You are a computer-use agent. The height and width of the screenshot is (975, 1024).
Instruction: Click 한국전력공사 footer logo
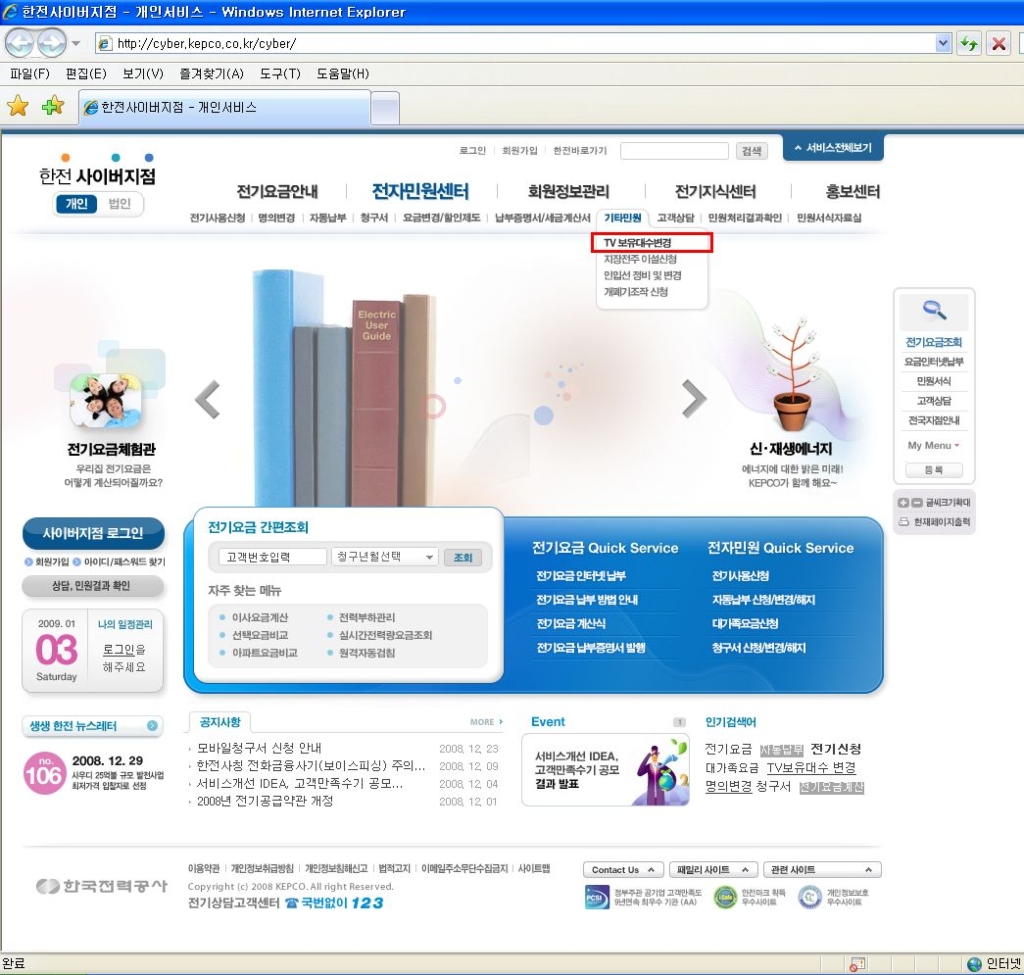(x=102, y=886)
